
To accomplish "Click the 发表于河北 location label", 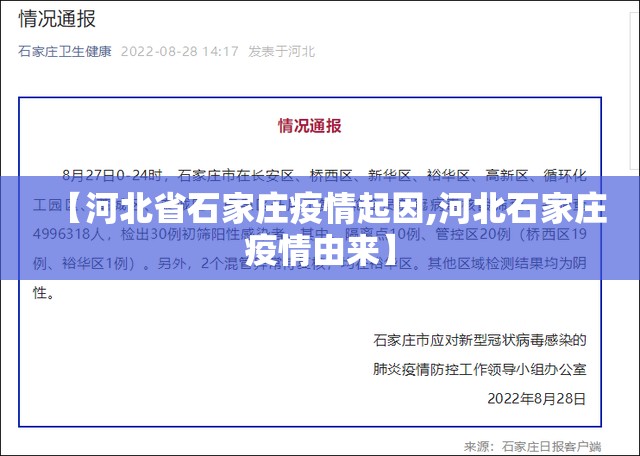I will tap(281, 51).
